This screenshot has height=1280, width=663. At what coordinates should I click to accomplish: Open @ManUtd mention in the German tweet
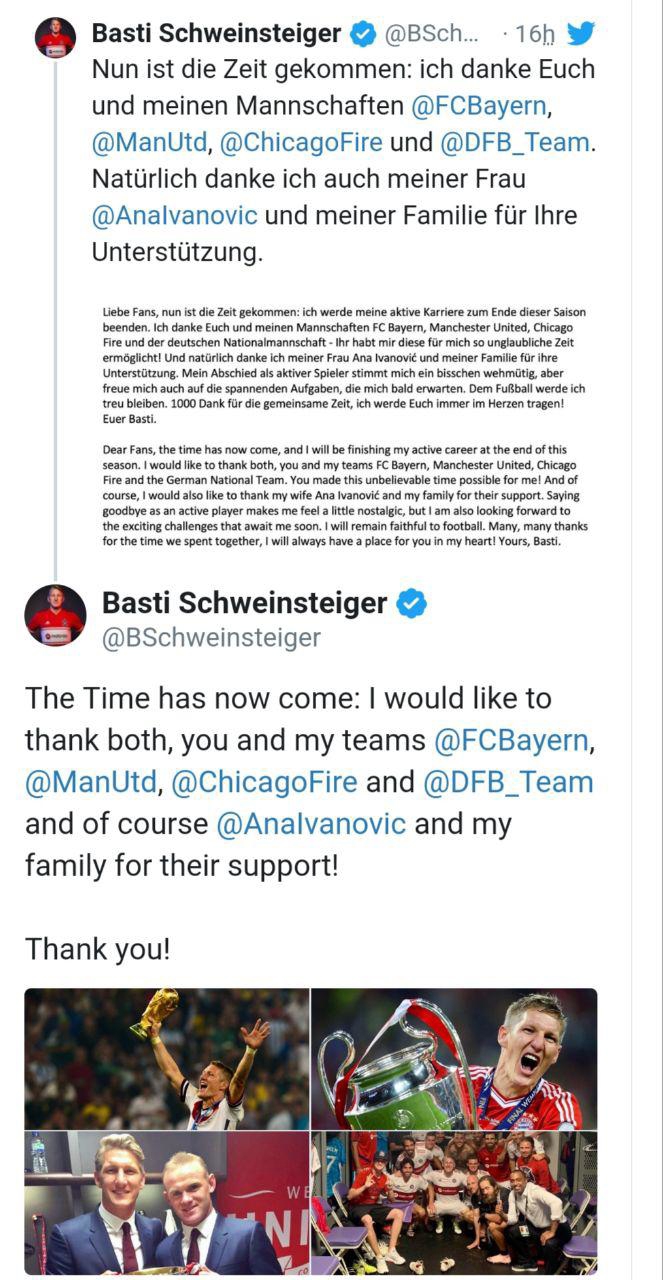pyautogui.click(x=149, y=142)
